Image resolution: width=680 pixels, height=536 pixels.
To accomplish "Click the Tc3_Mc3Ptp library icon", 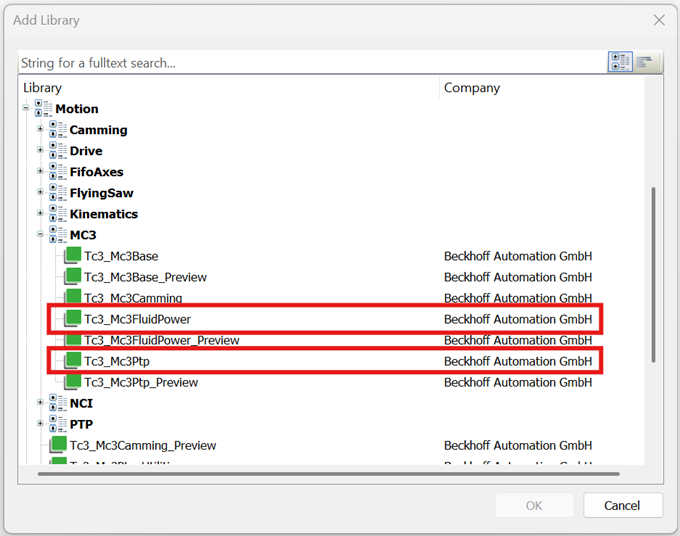I will (72, 361).
